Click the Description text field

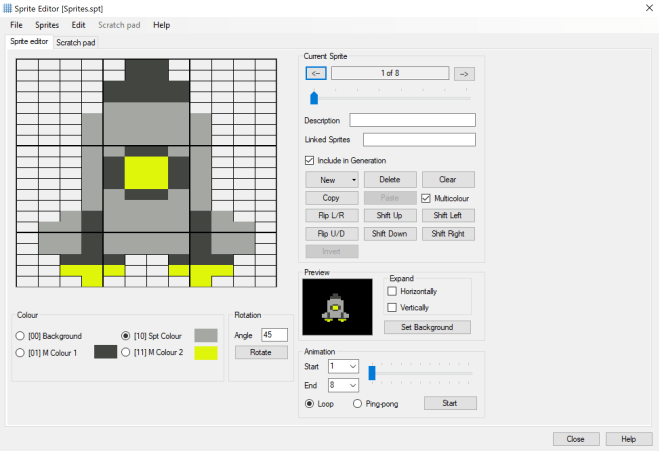[412, 120]
